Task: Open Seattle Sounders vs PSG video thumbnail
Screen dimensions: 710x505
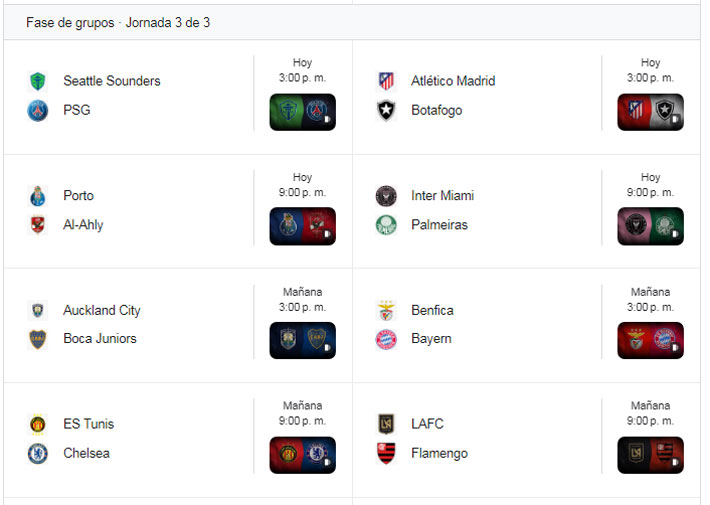Action: pos(302,112)
